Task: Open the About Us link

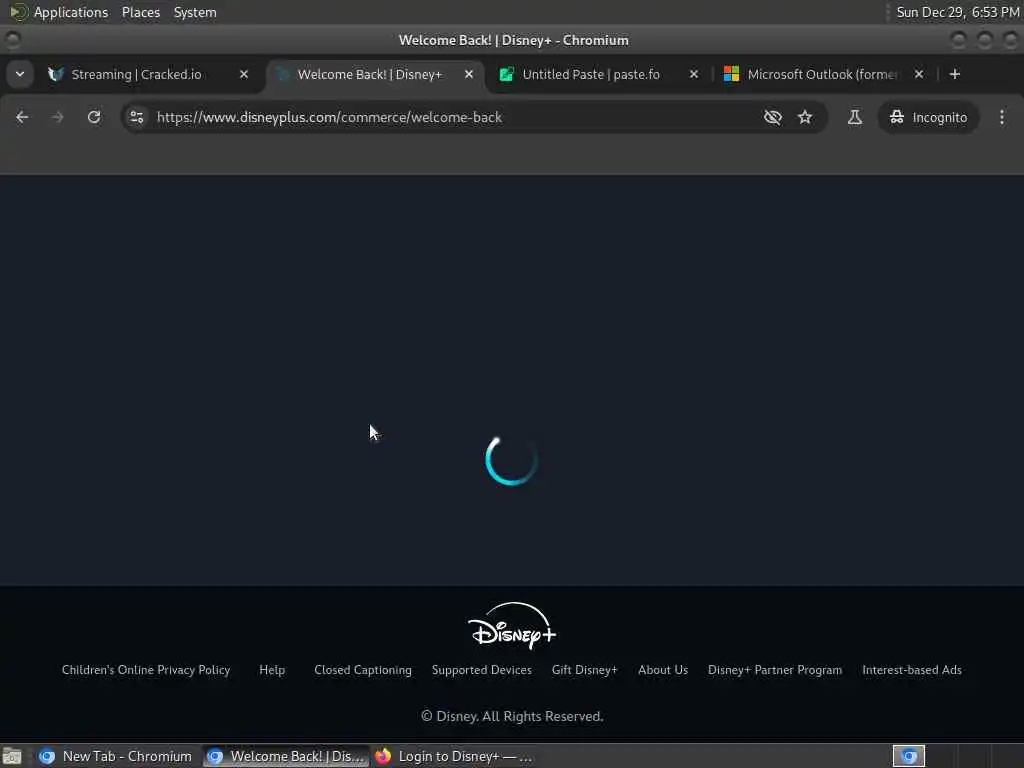Action: [x=663, y=670]
